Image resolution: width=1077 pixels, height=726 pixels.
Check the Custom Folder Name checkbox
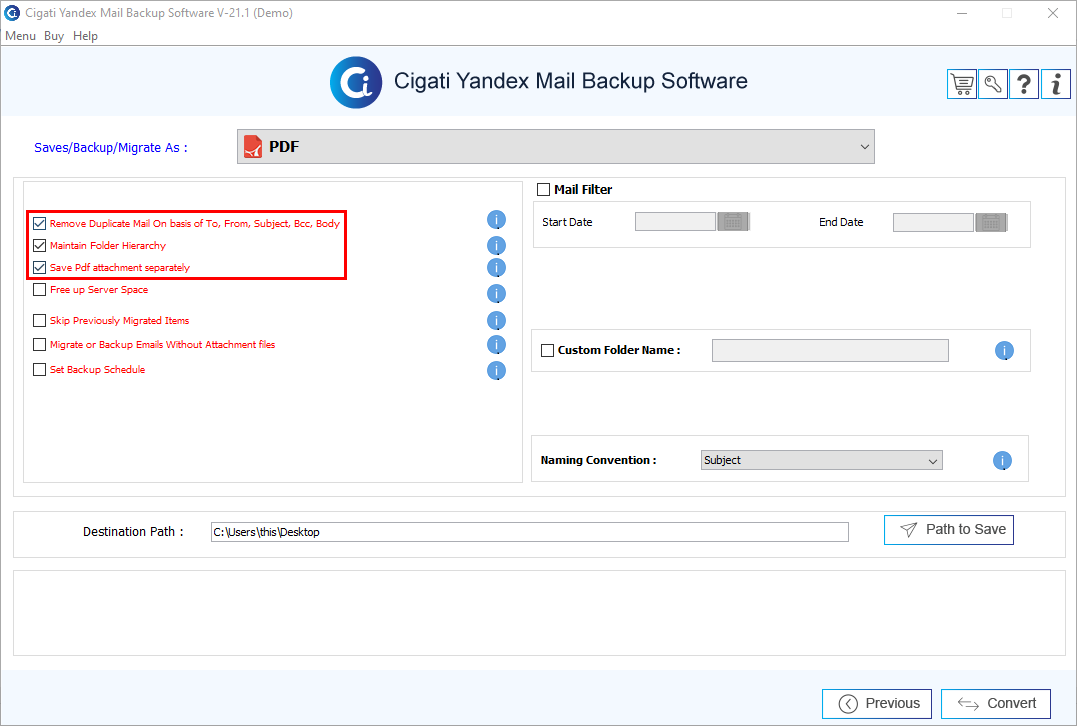coord(547,350)
